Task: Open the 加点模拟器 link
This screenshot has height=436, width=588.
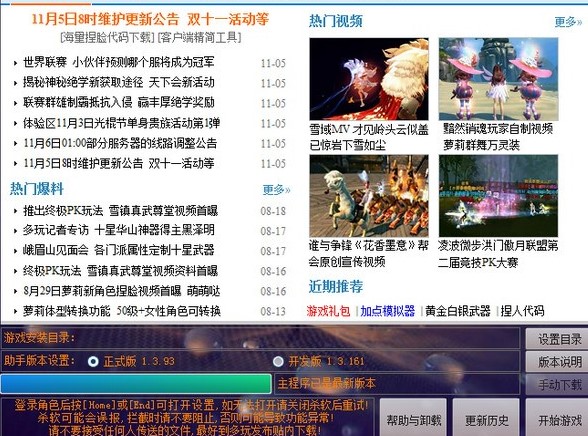Action: coord(388,311)
